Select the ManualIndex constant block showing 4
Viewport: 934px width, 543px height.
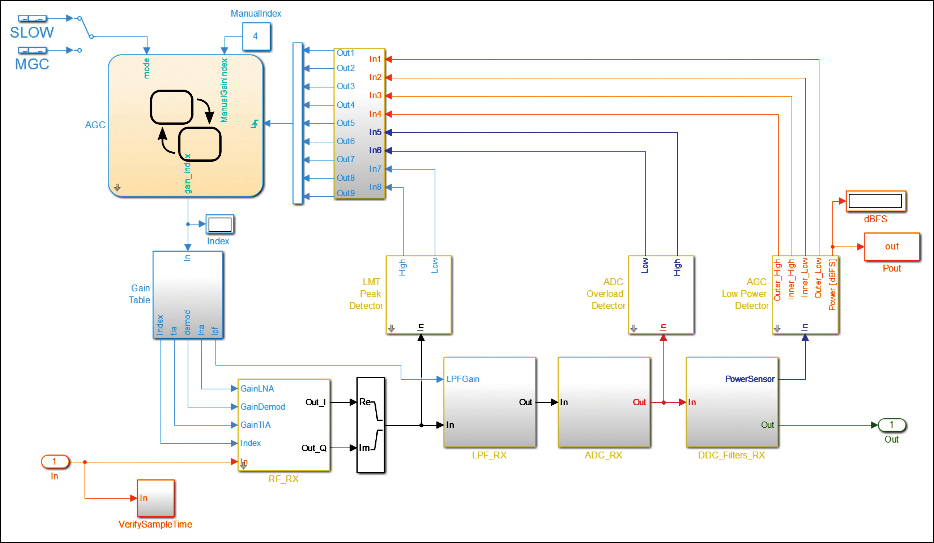coord(256,36)
